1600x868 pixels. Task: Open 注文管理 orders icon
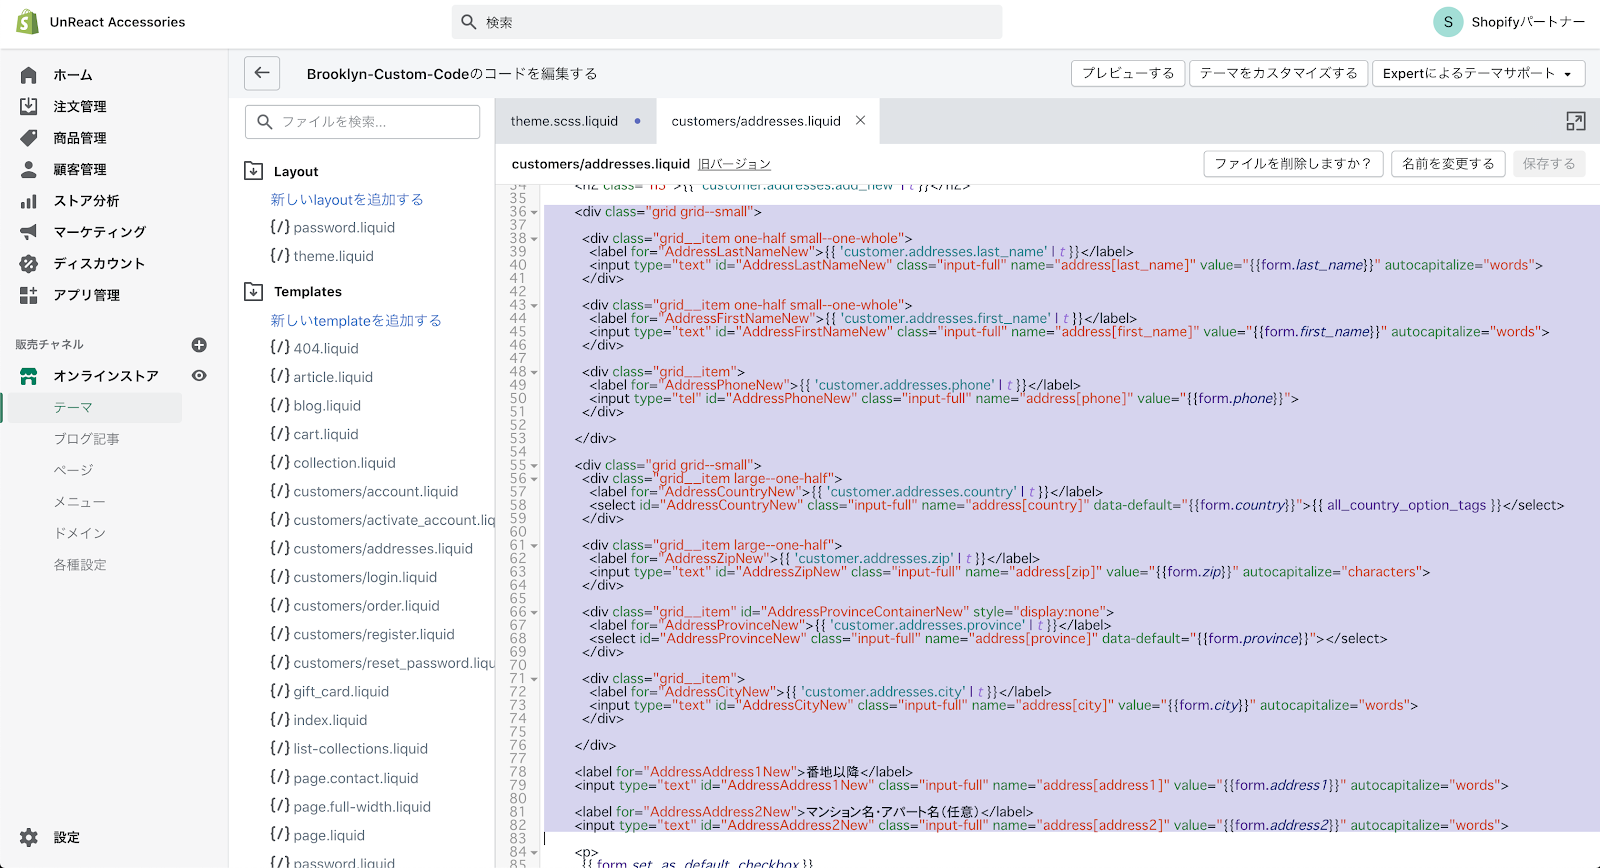point(29,106)
